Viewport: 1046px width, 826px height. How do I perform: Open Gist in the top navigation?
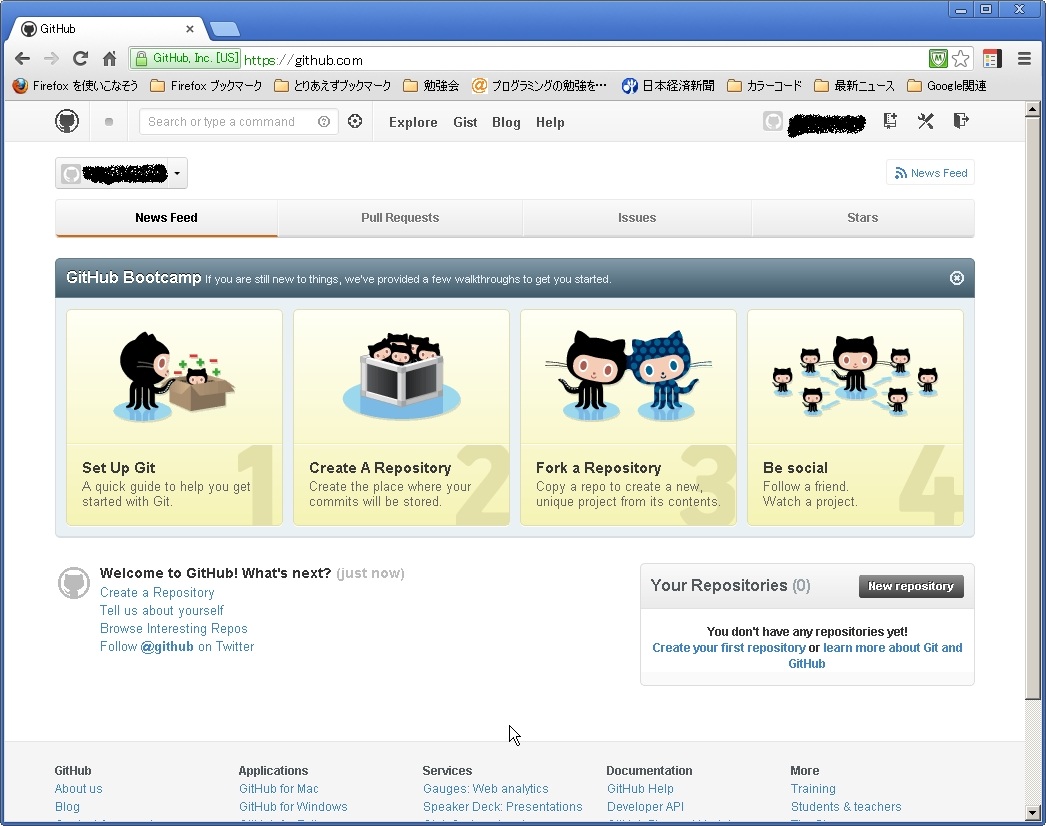click(465, 122)
